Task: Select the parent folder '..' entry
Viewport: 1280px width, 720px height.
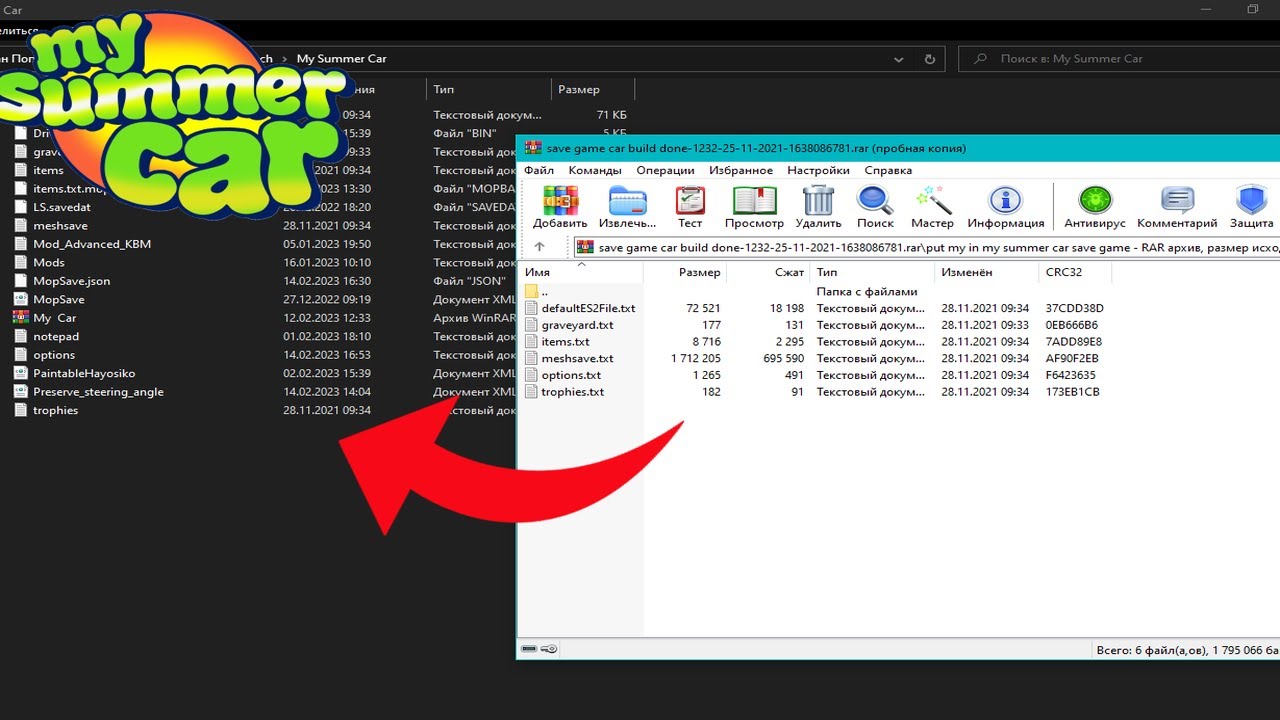Action: (531, 291)
